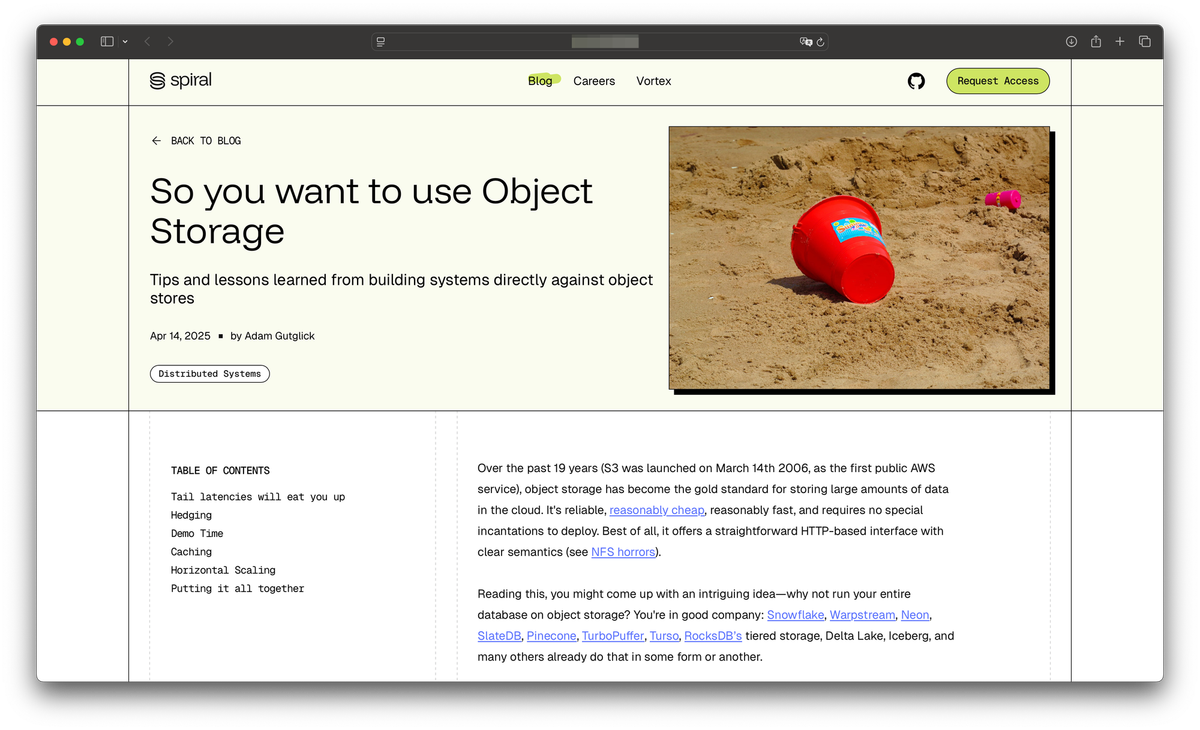The height and width of the screenshot is (730, 1200).
Task: Open a new tab with plus icon
Action: point(1120,42)
